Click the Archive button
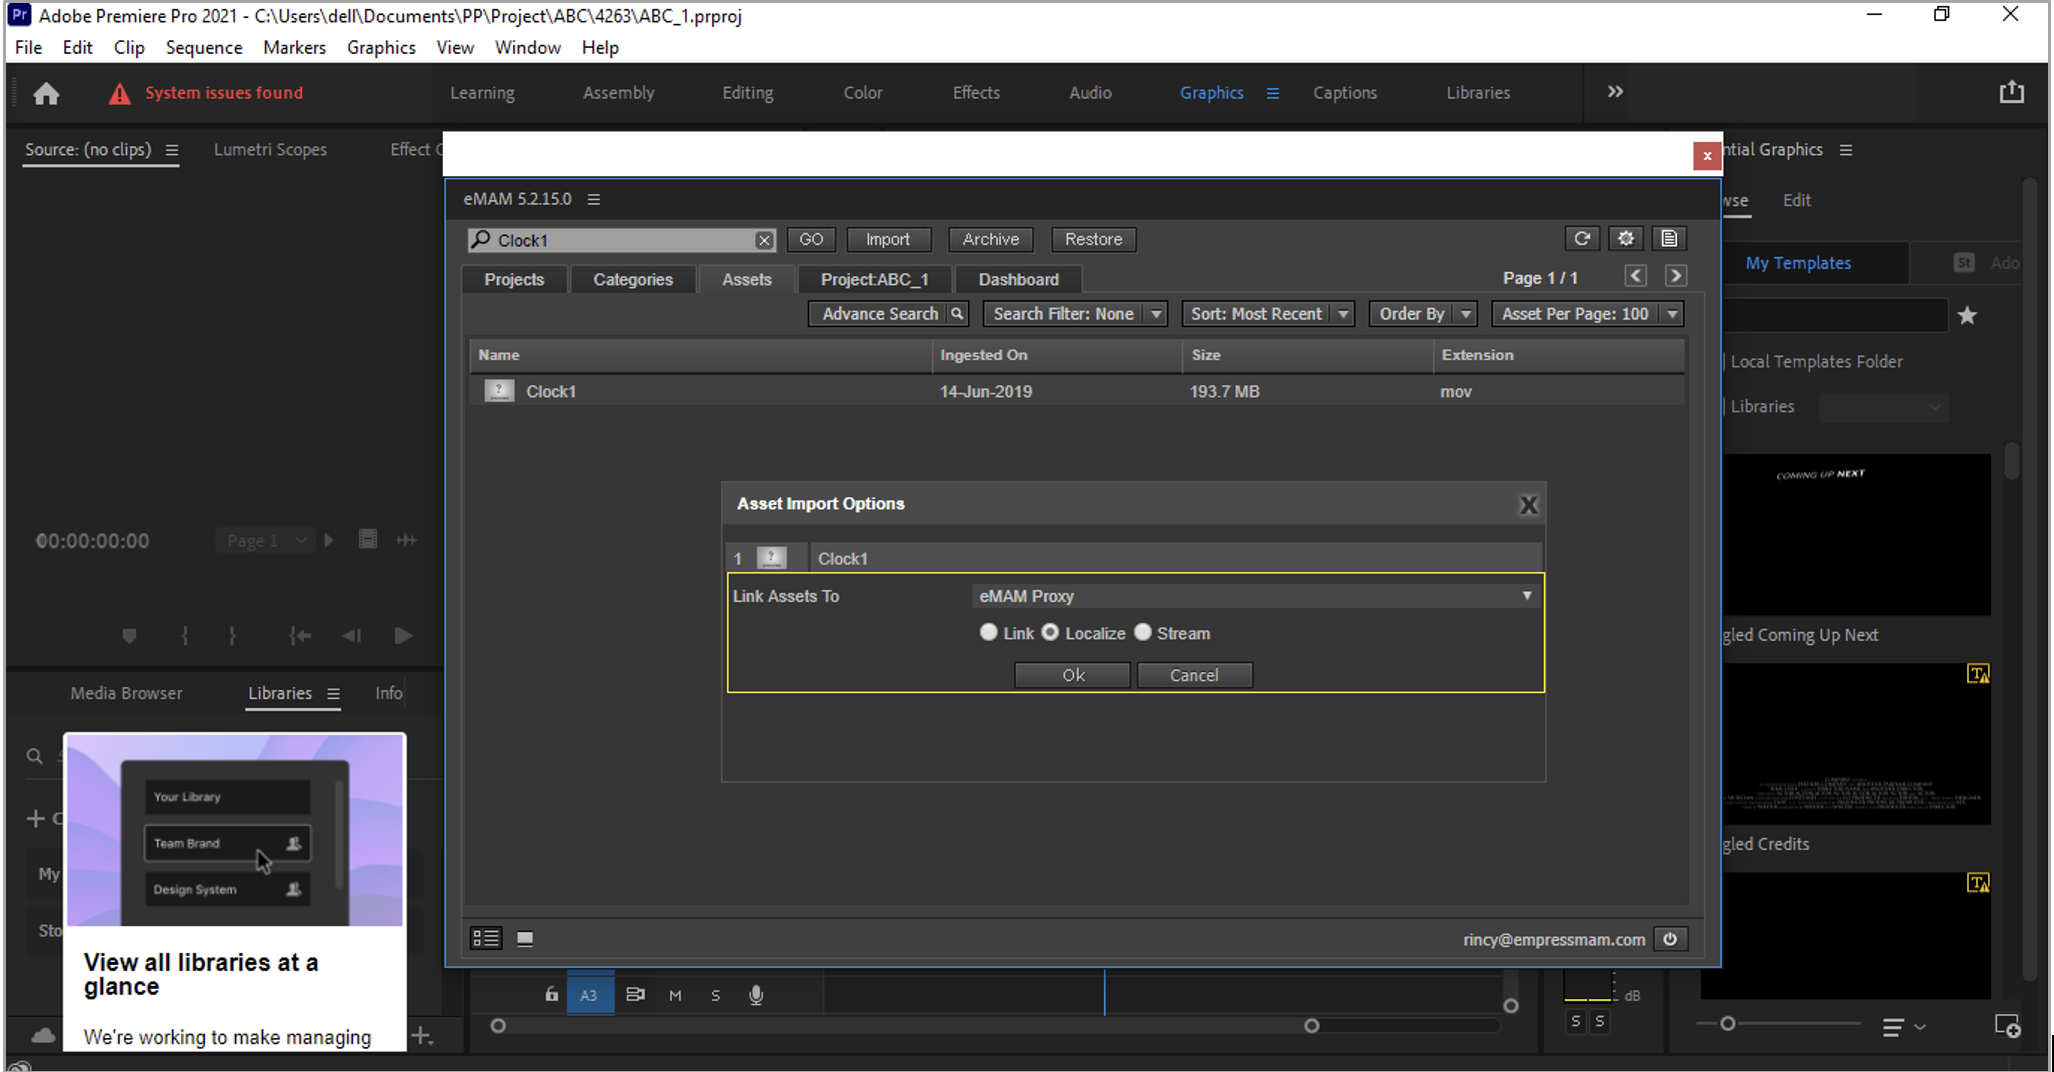Image resolution: width=2054 pixels, height=1072 pixels. click(x=990, y=239)
